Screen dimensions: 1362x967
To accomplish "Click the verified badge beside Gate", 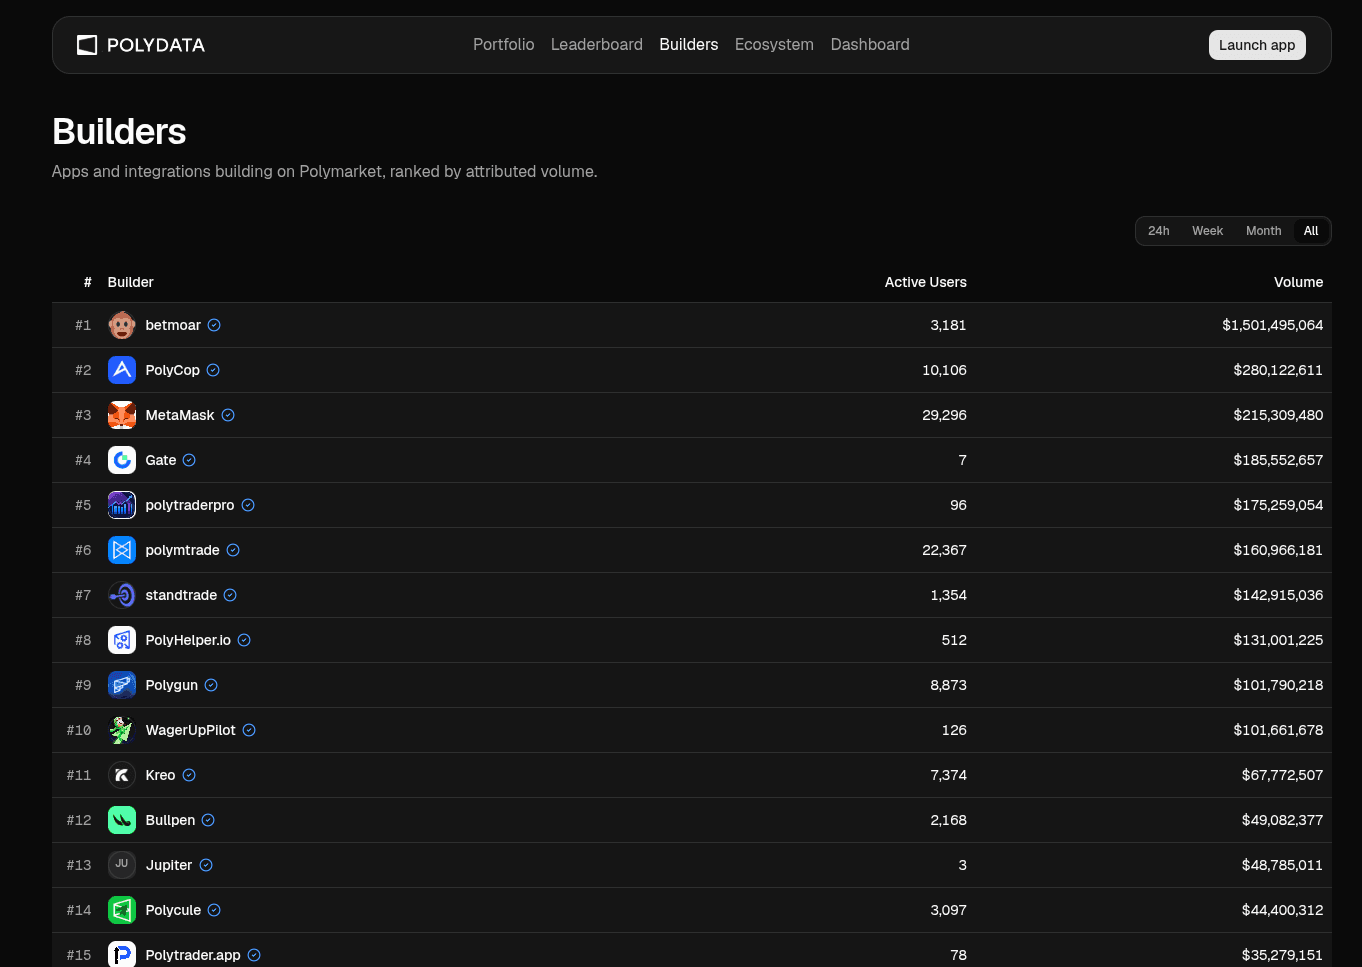I will 189,460.
